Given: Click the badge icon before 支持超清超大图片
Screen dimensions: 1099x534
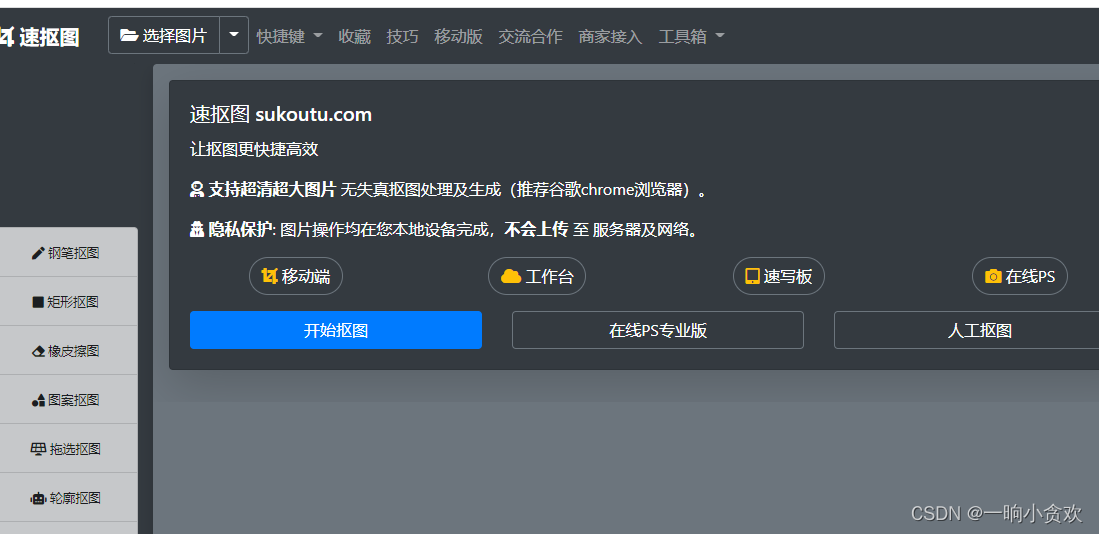Looking at the screenshot, I should [197, 190].
